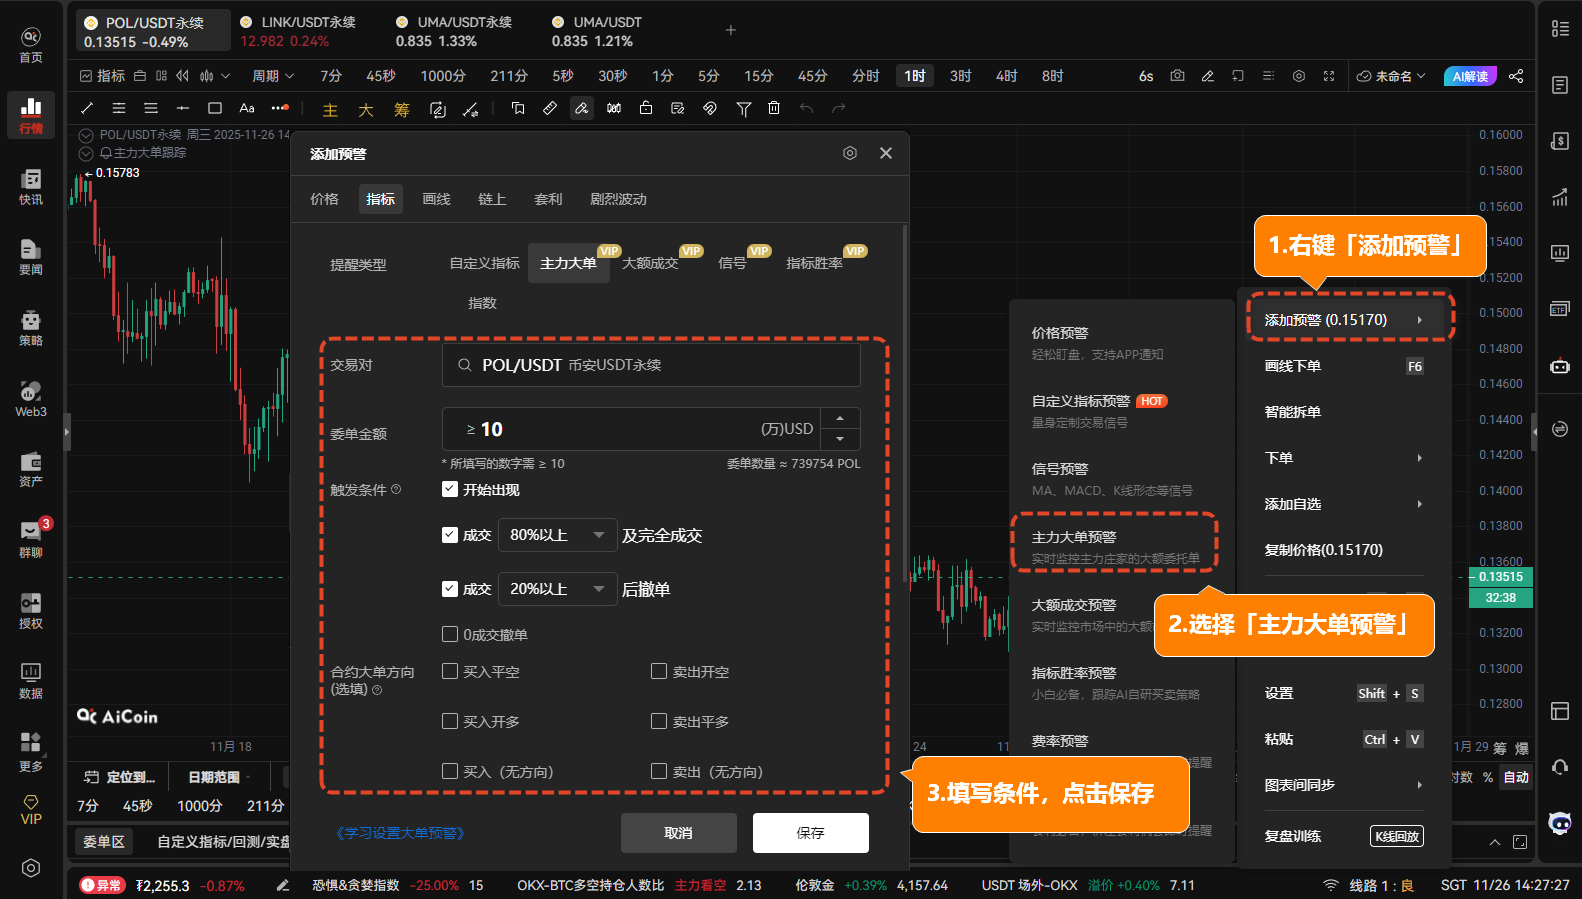Click the trash delete drawings icon
Viewport: 1582px width, 899px height.
(774, 108)
